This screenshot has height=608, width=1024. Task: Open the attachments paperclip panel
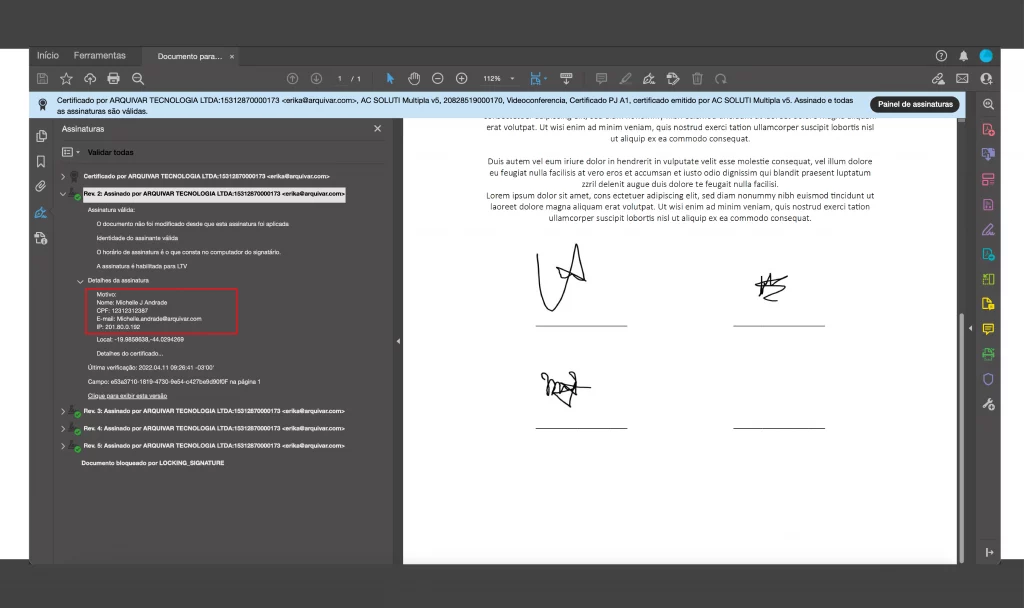click(41, 186)
